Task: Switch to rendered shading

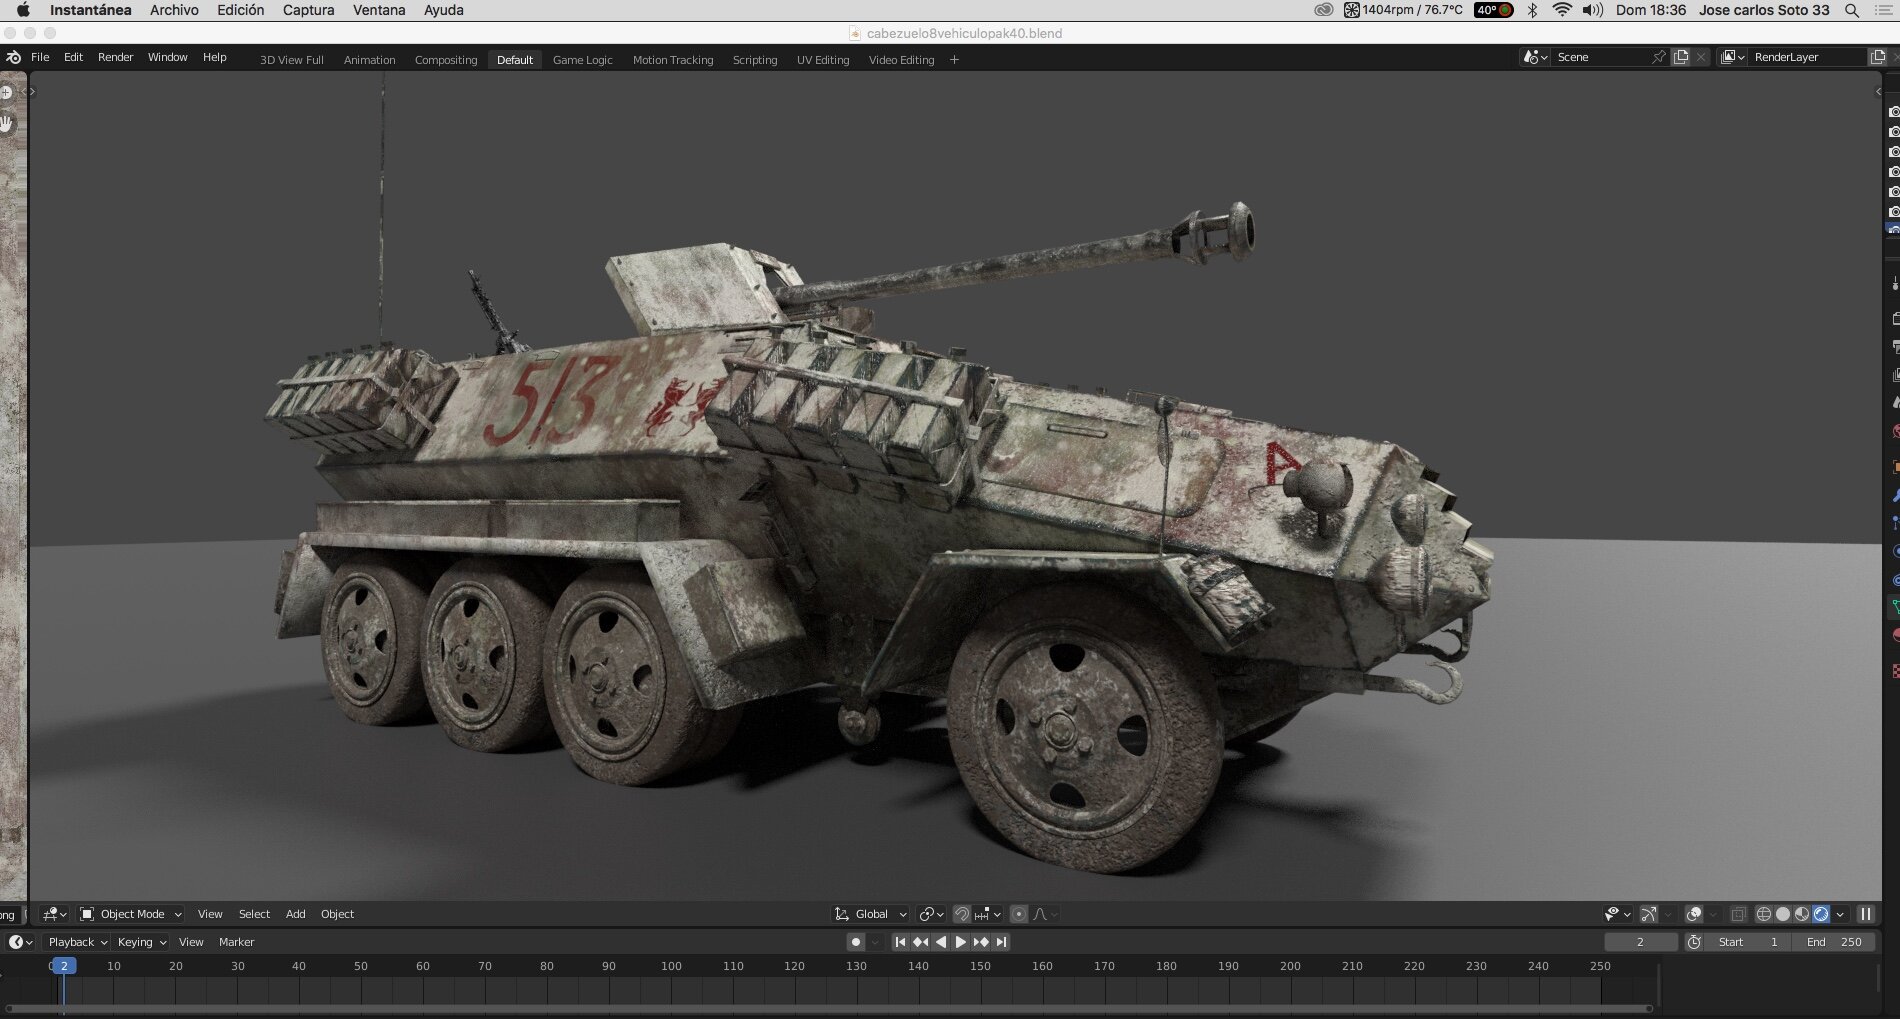Action: [1821, 914]
